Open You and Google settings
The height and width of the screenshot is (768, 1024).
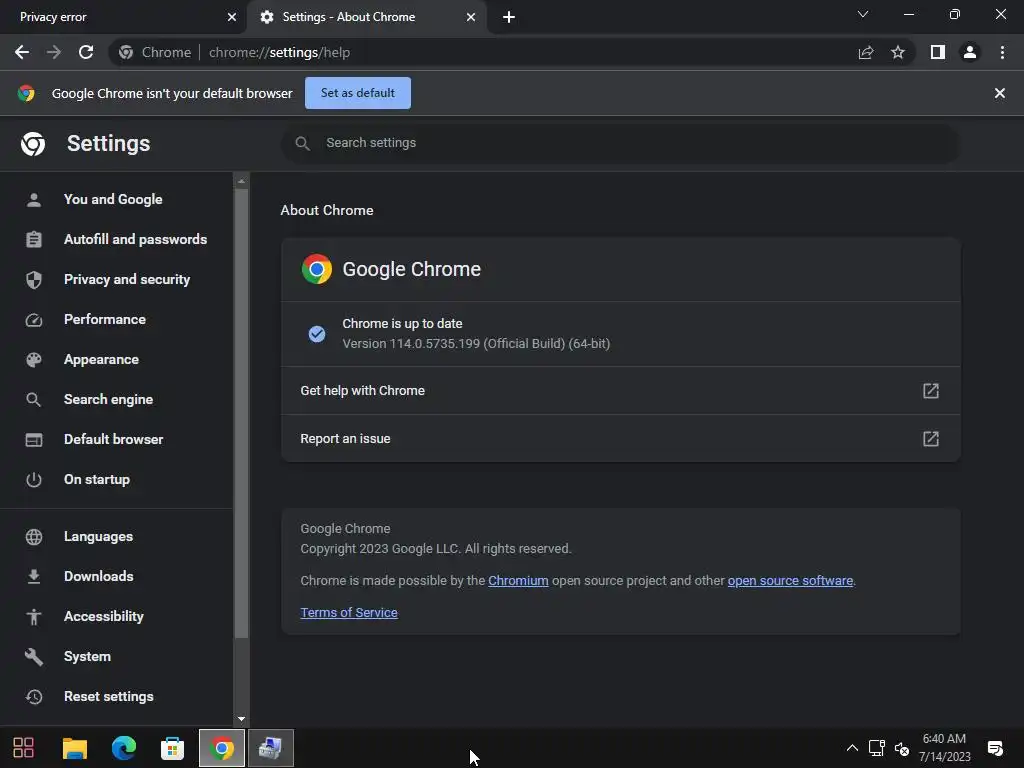click(113, 199)
